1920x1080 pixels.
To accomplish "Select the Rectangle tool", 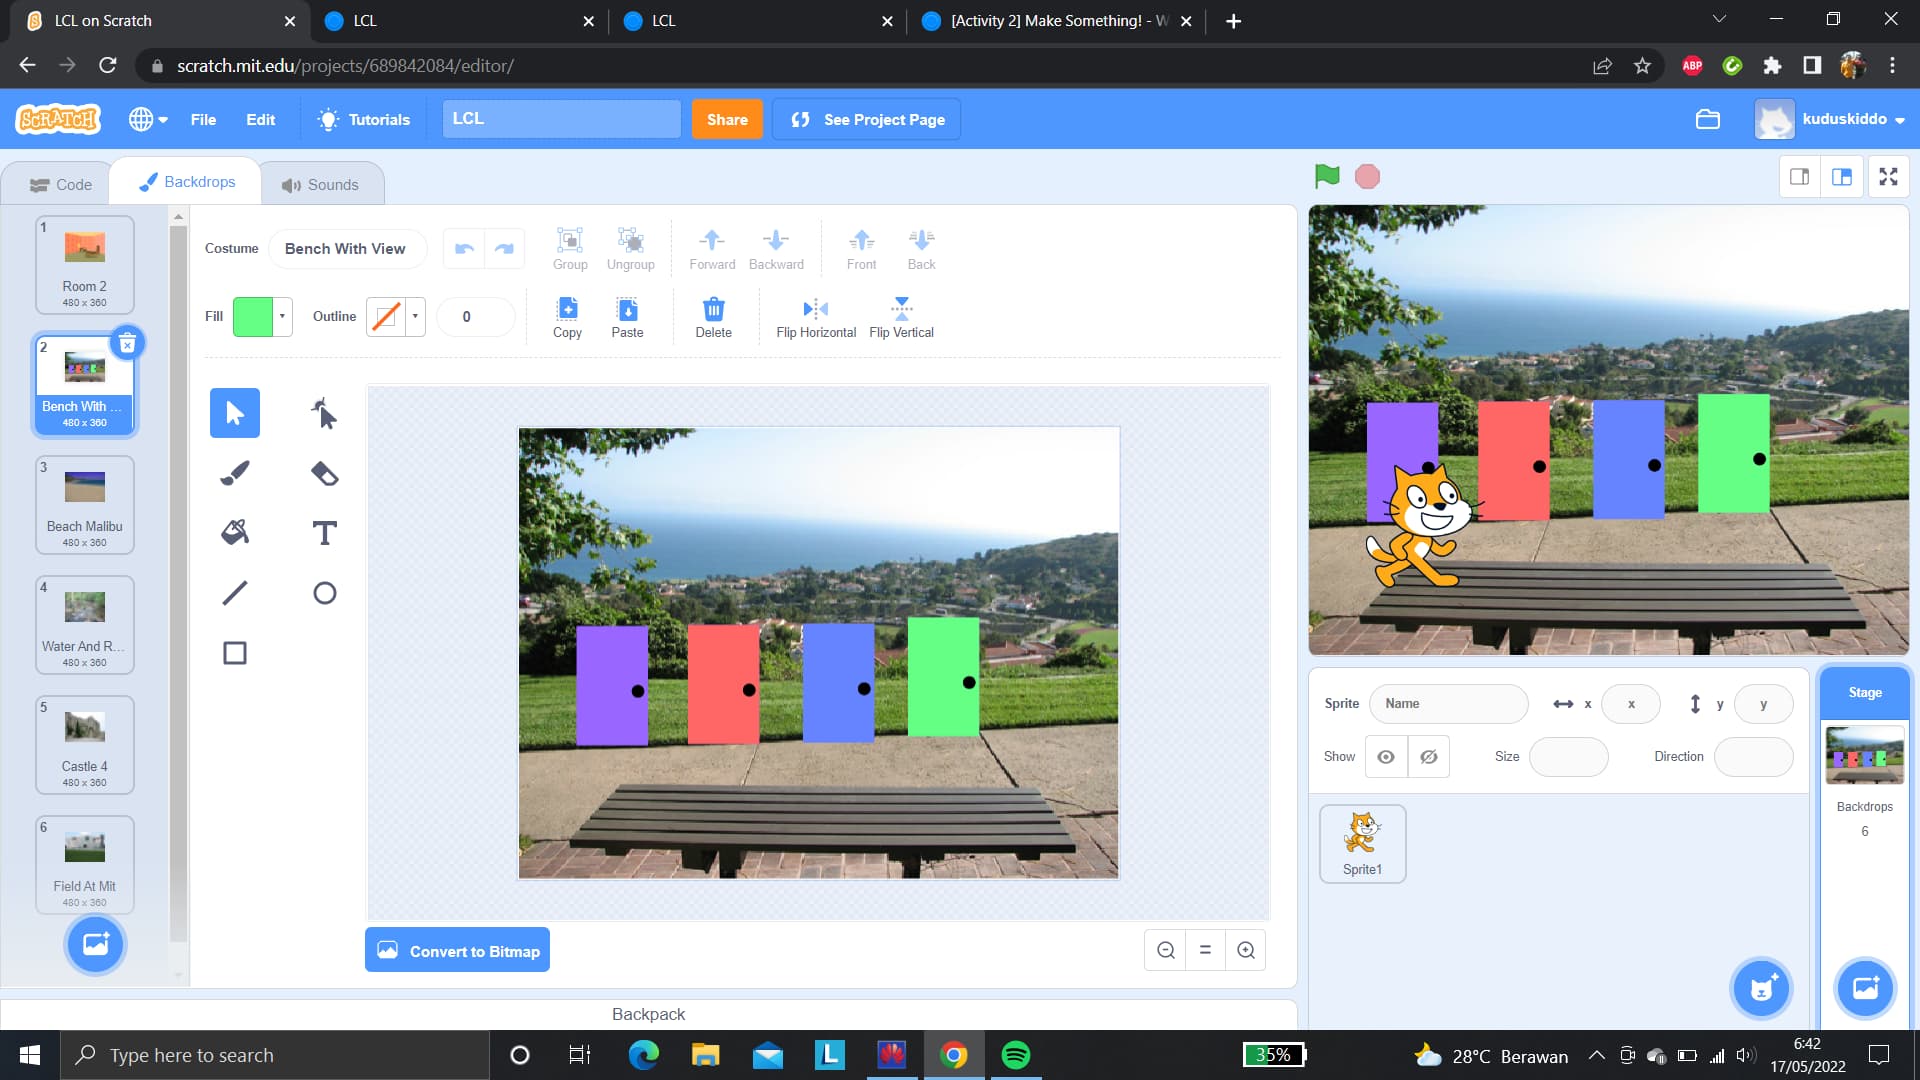I will click(x=234, y=653).
